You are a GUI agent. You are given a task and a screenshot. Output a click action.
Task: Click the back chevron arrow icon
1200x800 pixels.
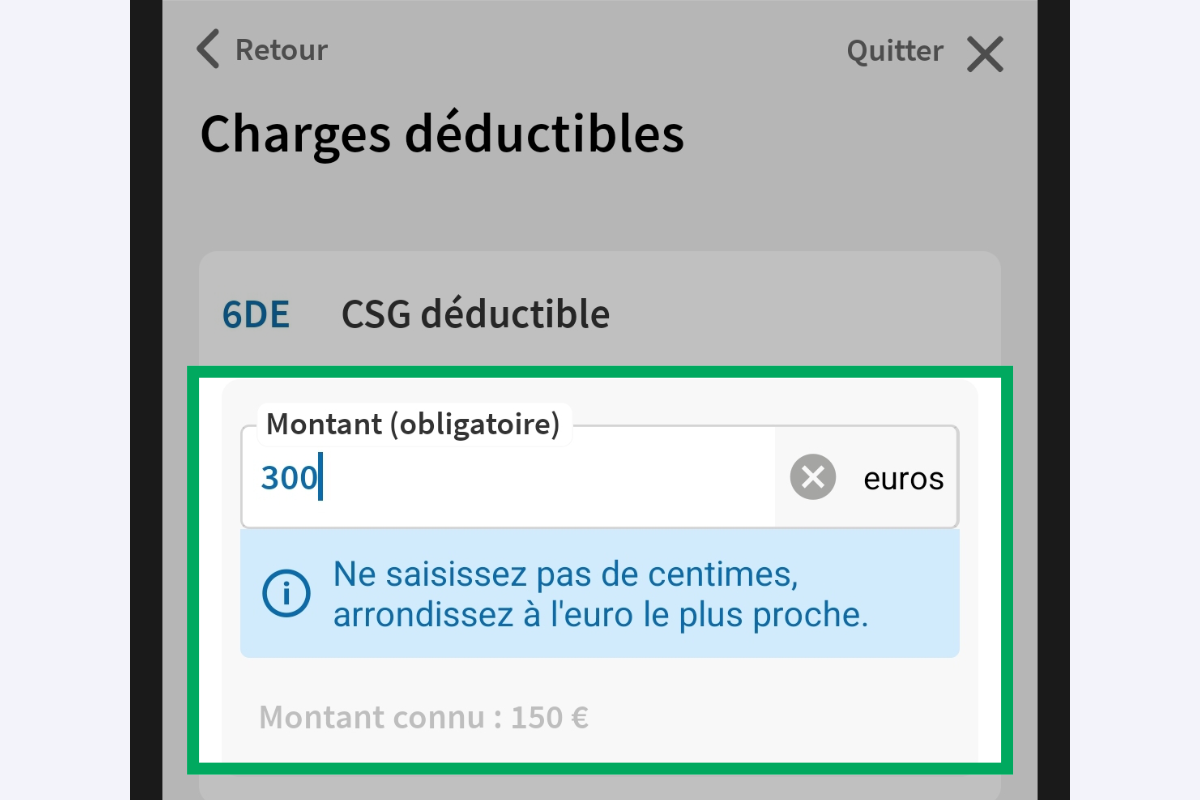(x=207, y=49)
